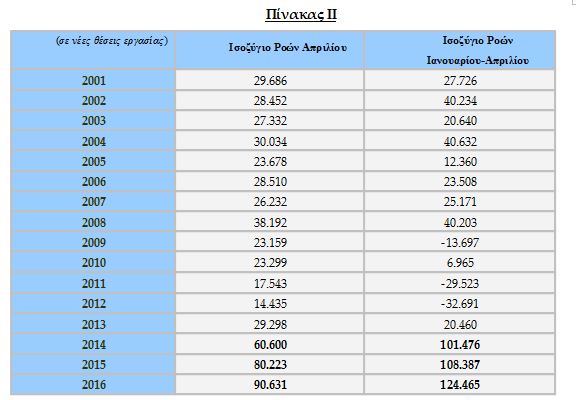The height and width of the screenshot is (400, 576).
Task: Click April value 14.435
Action: pyautogui.click(x=270, y=304)
